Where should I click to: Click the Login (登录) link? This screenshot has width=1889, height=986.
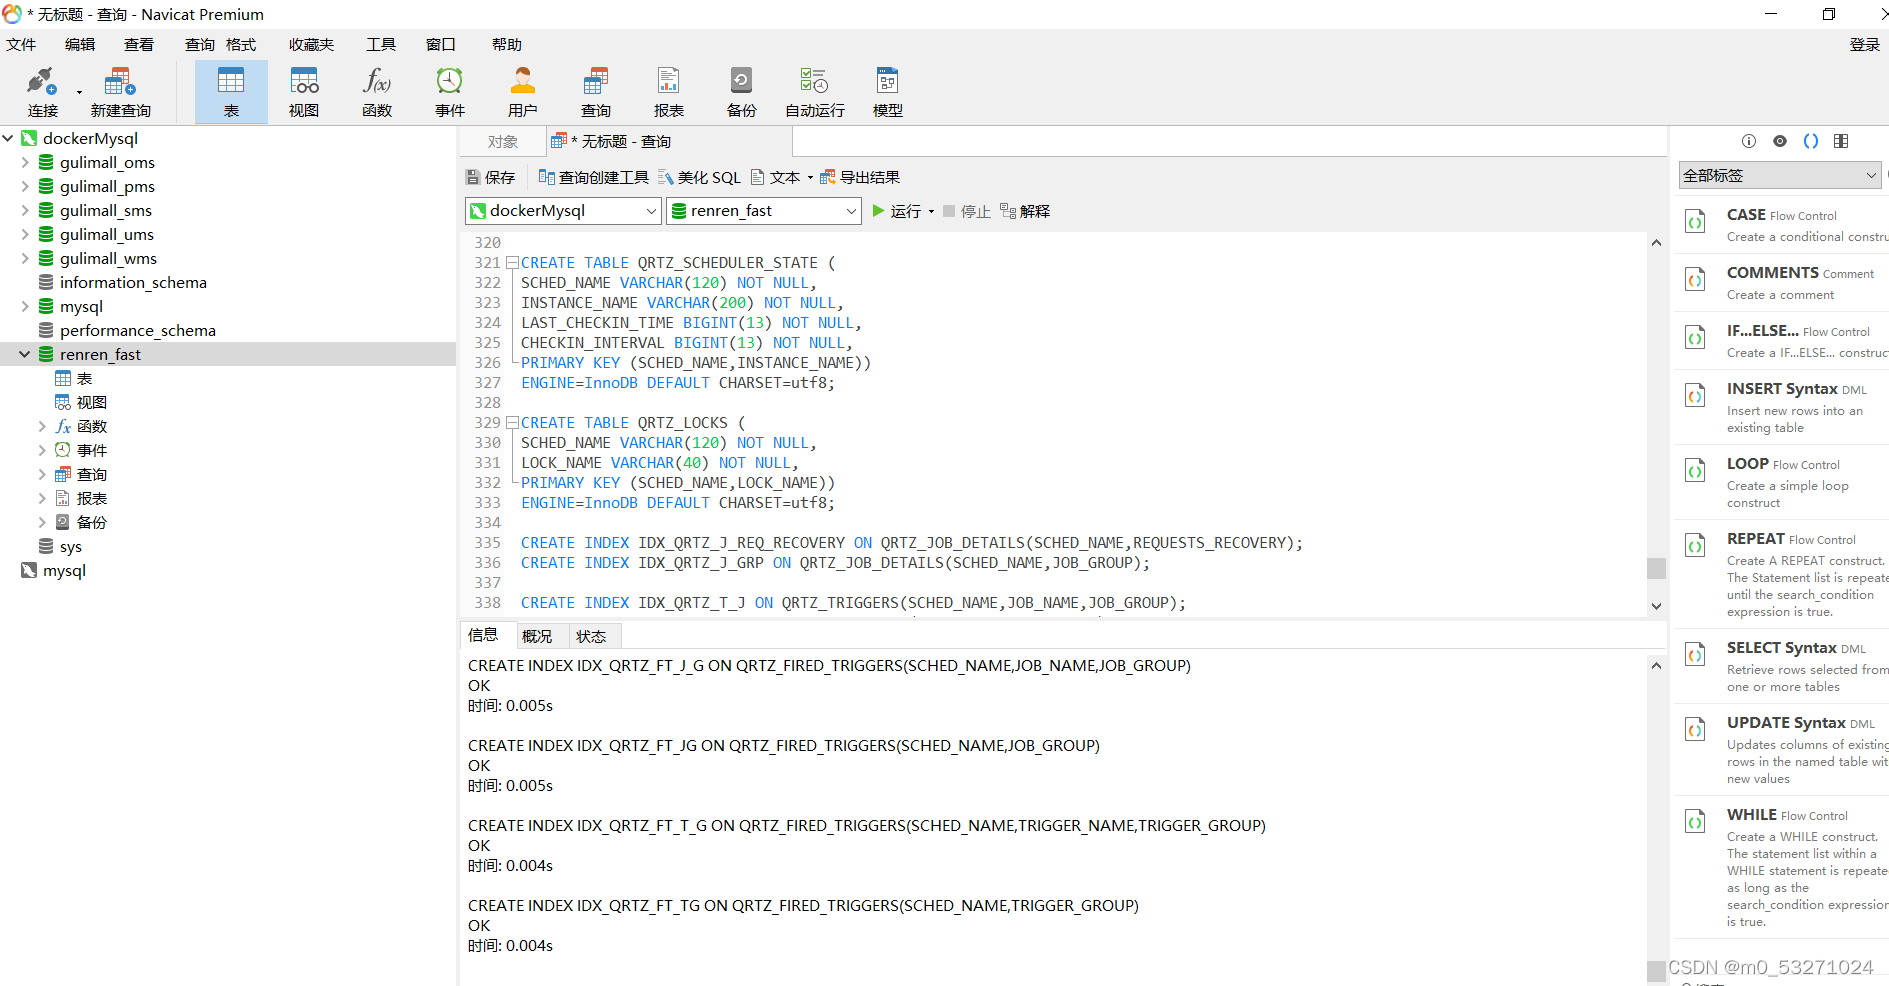[1865, 44]
